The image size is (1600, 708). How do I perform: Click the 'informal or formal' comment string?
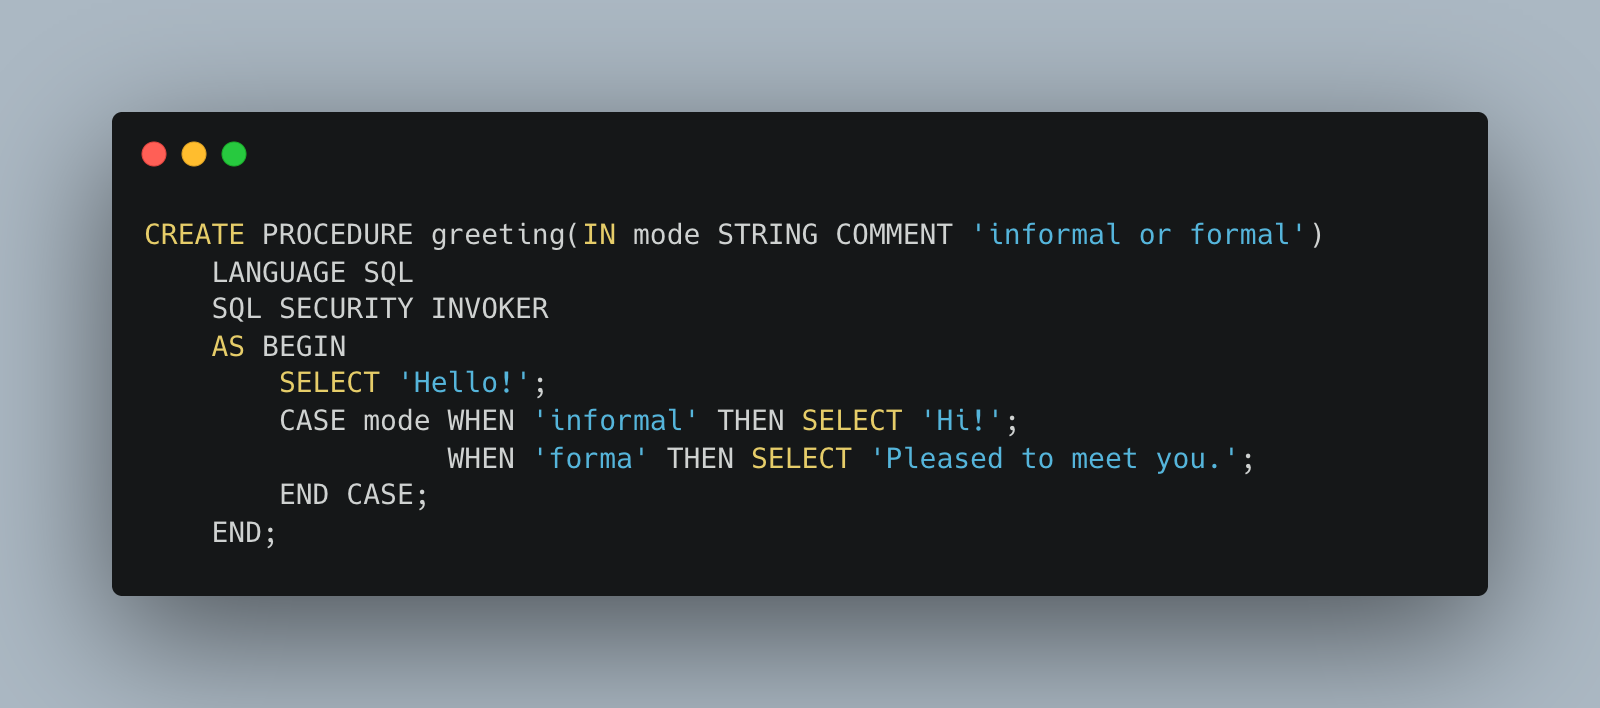click(x=1138, y=235)
